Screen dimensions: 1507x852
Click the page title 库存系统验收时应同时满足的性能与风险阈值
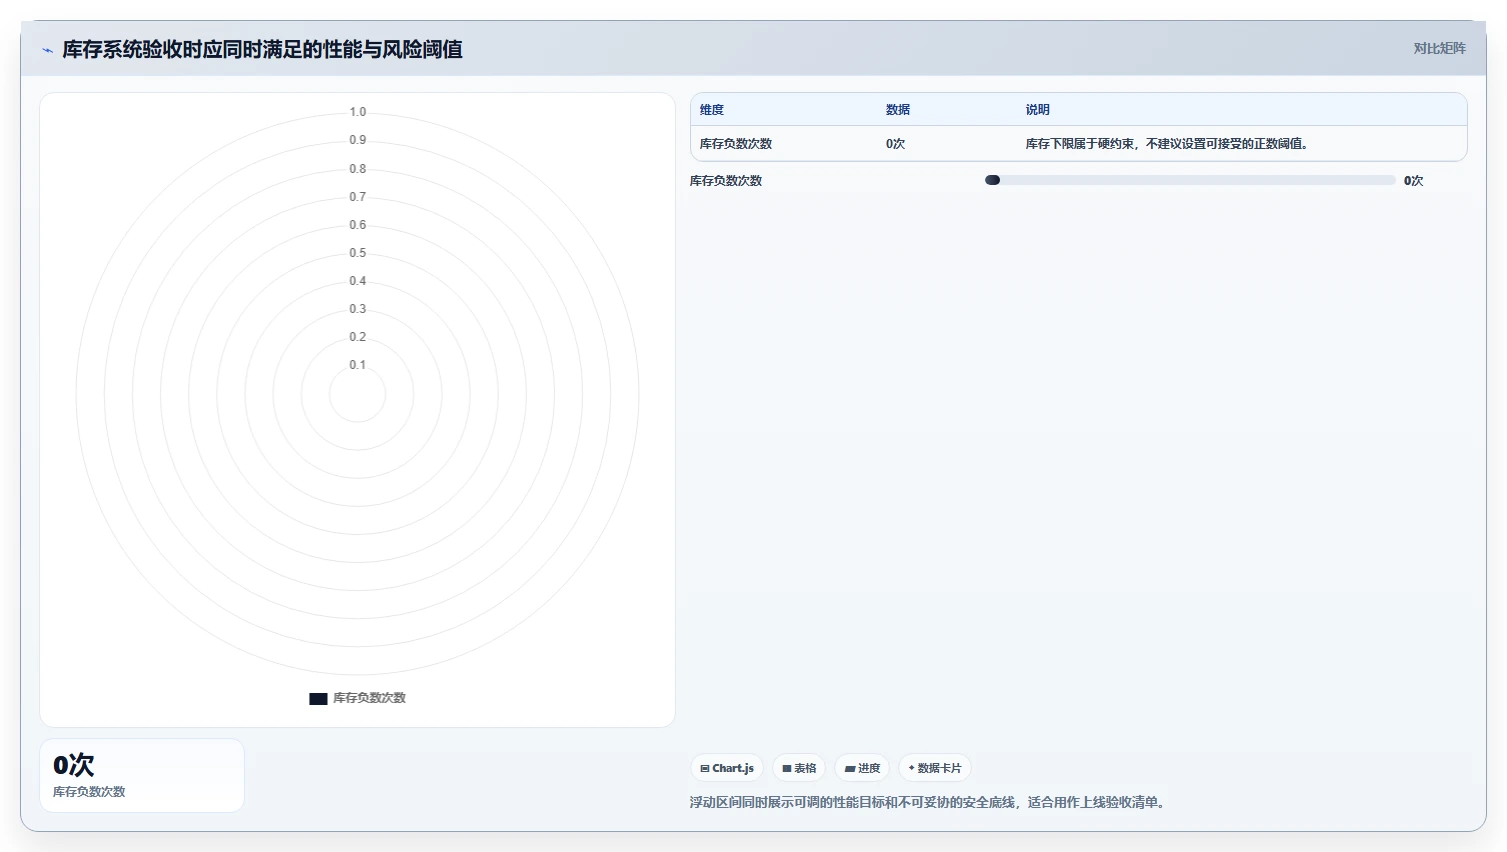(x=262, y=49)
